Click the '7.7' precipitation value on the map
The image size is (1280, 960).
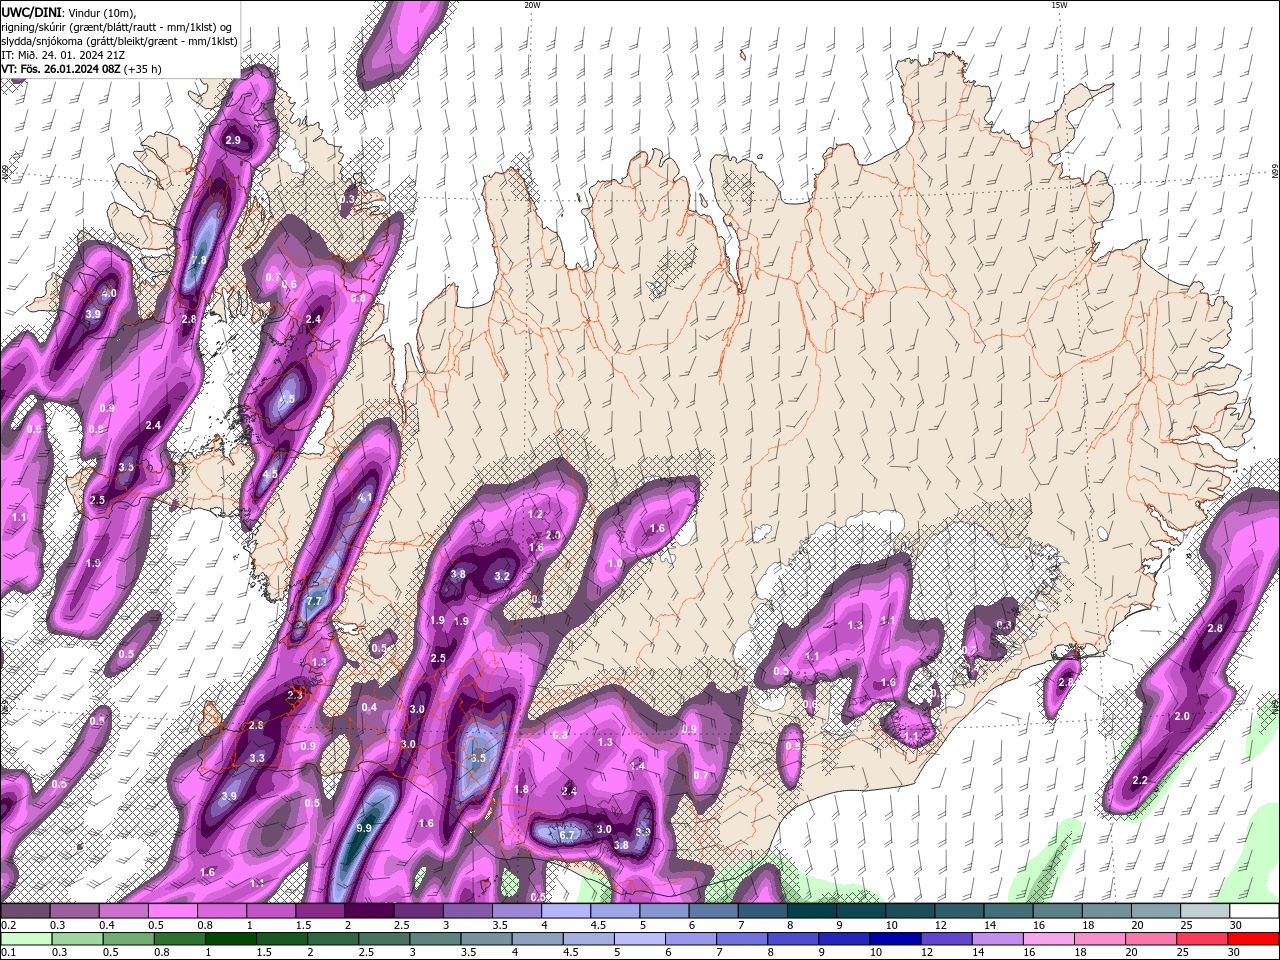click(x=313, y=601)
